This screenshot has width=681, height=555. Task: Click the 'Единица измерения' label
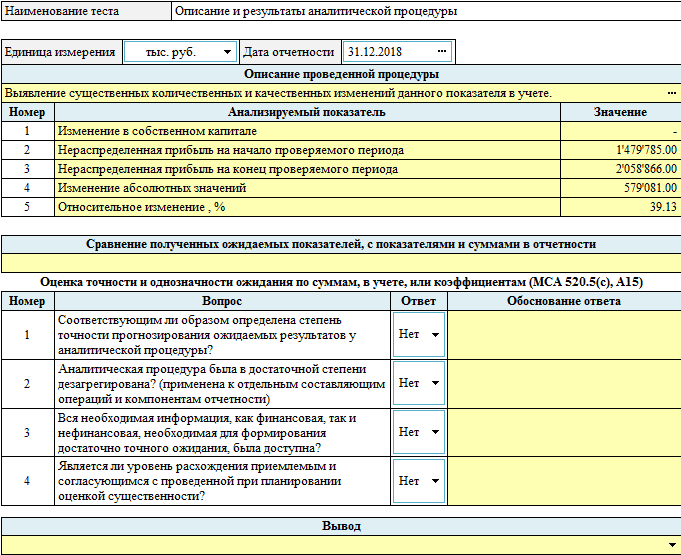pos(60,52)
